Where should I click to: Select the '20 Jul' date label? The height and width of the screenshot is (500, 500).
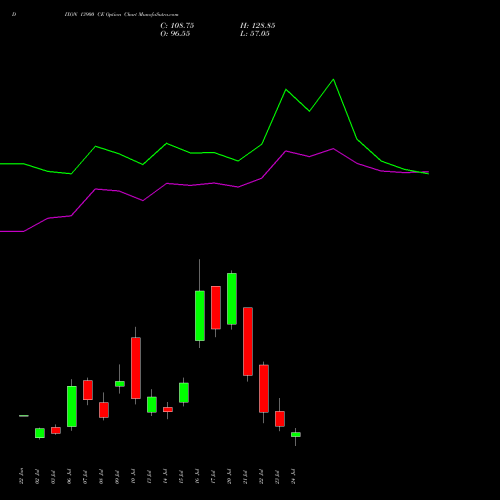click(x=229, y=477)
